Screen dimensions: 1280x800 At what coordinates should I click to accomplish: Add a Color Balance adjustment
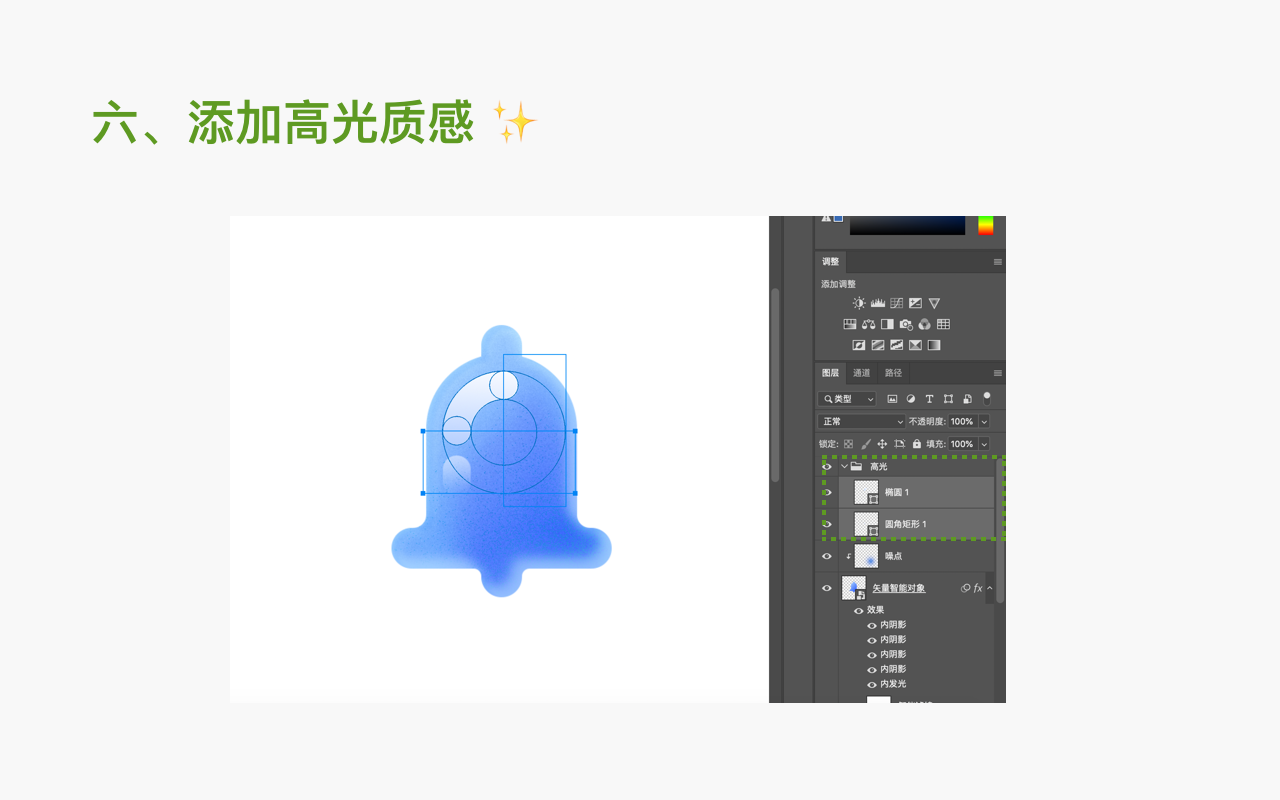(869, 324)
